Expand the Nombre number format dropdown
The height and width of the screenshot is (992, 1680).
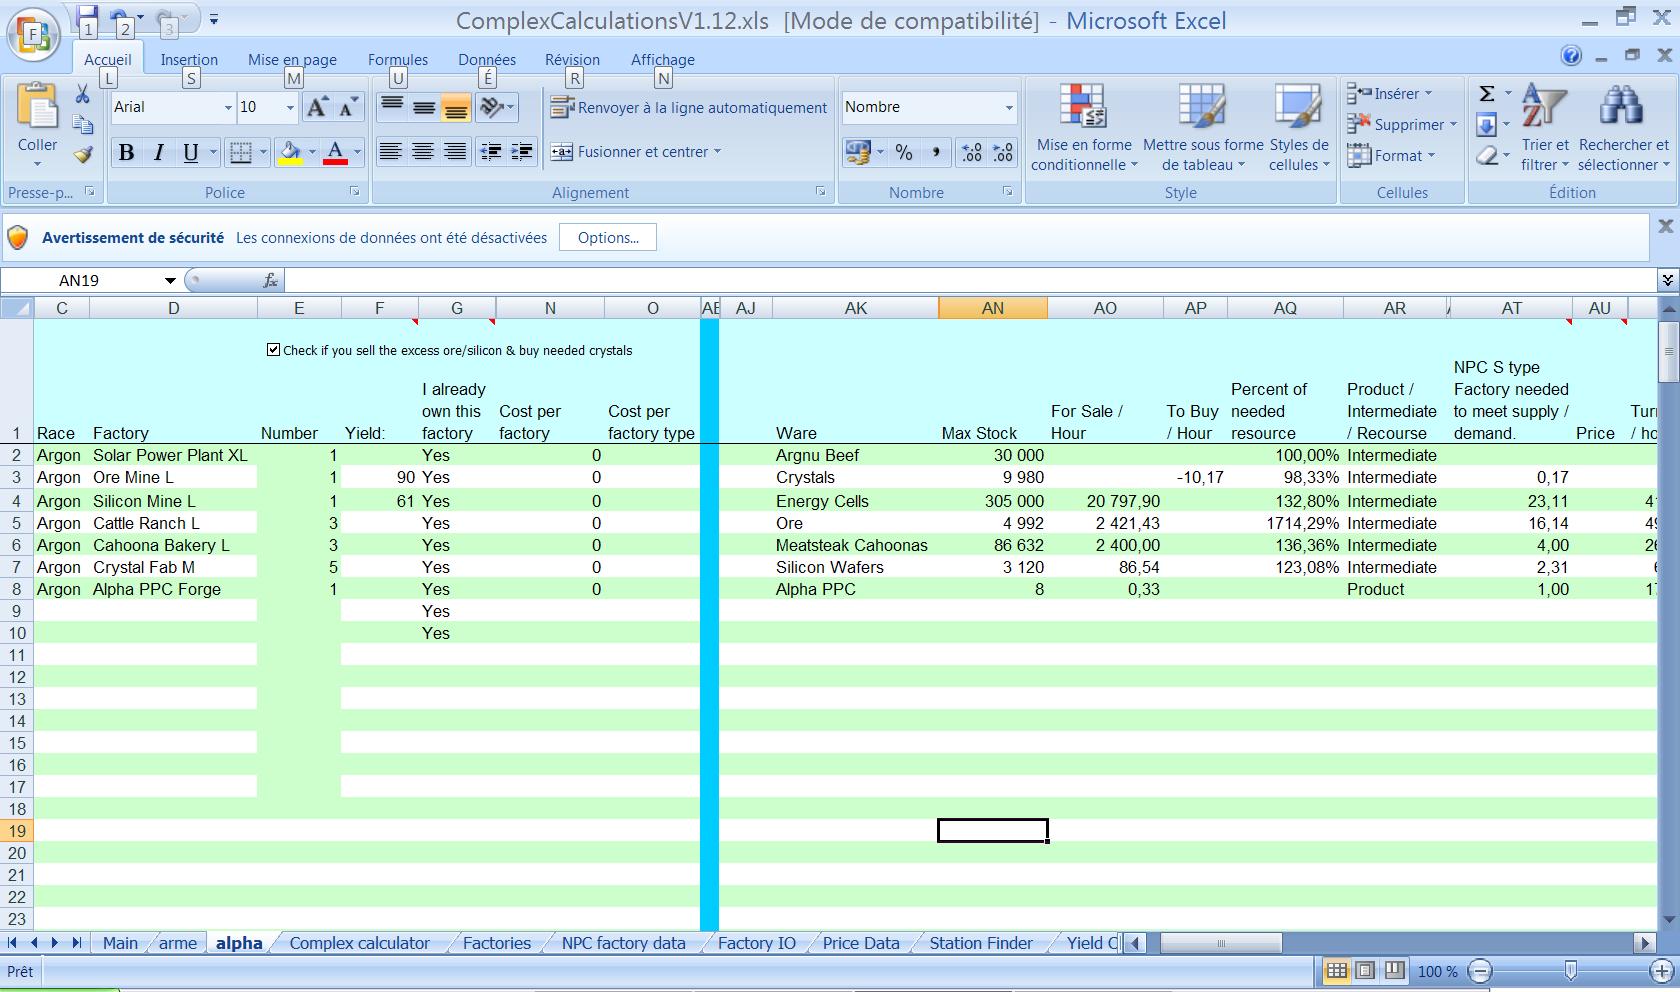[x=1008, y=107]
